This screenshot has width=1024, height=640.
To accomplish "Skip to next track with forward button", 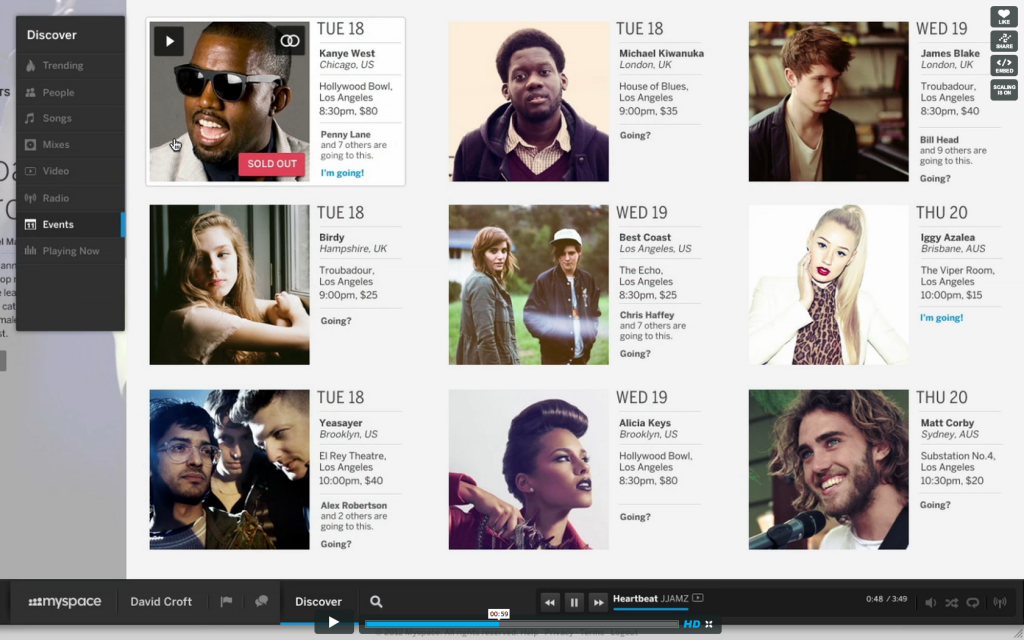I will (x=598, y=602).
